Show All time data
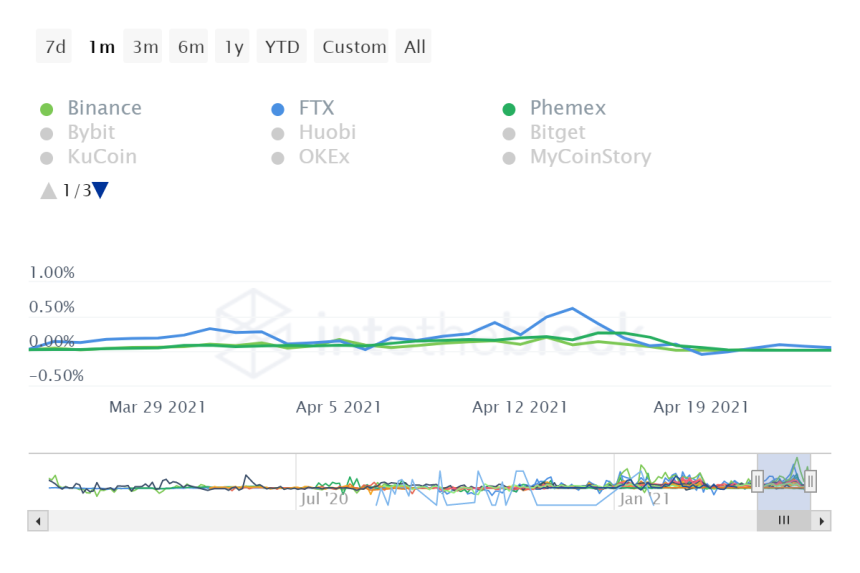This screenshot has width=860, height=573. [x=414, y=47]
